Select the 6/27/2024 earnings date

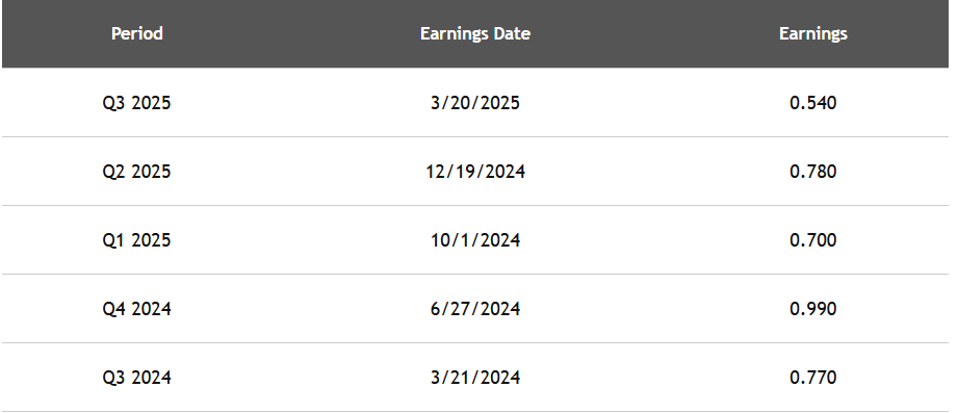point(475,309)
